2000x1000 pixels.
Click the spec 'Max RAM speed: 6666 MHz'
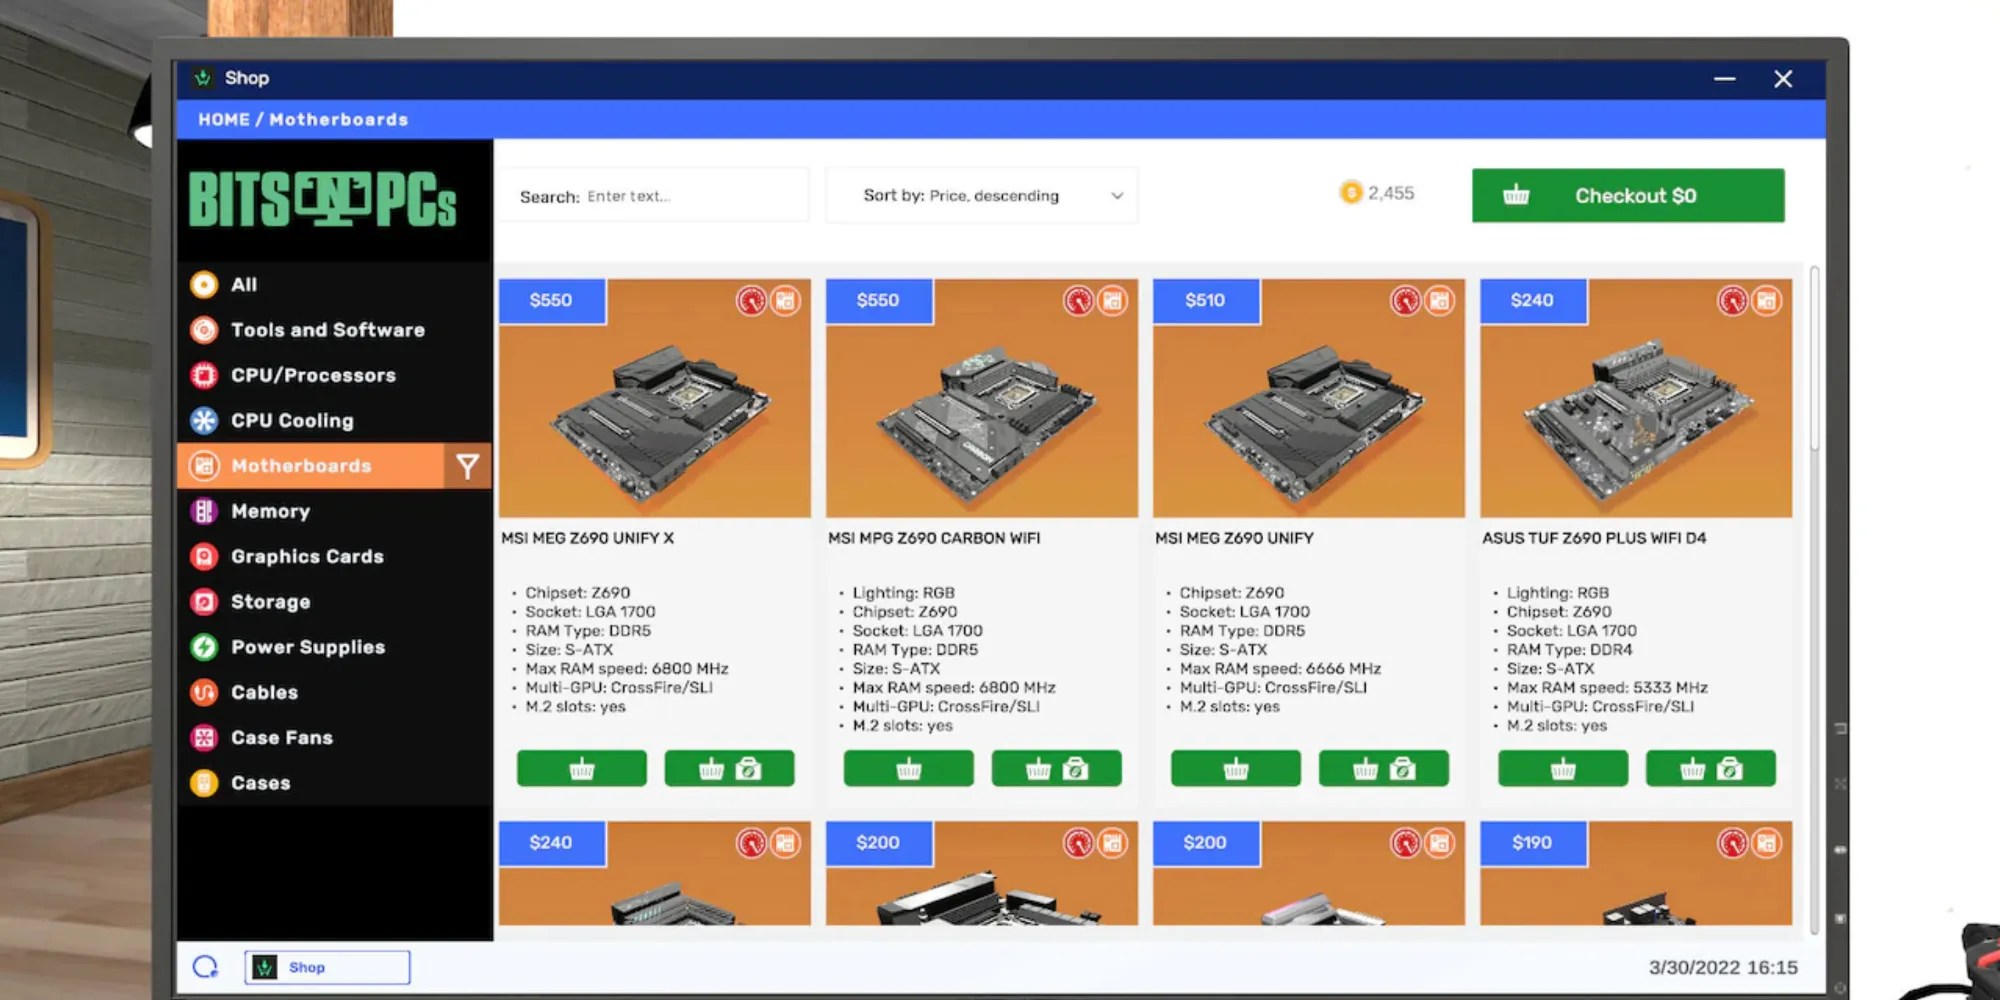click(1280, 669)
